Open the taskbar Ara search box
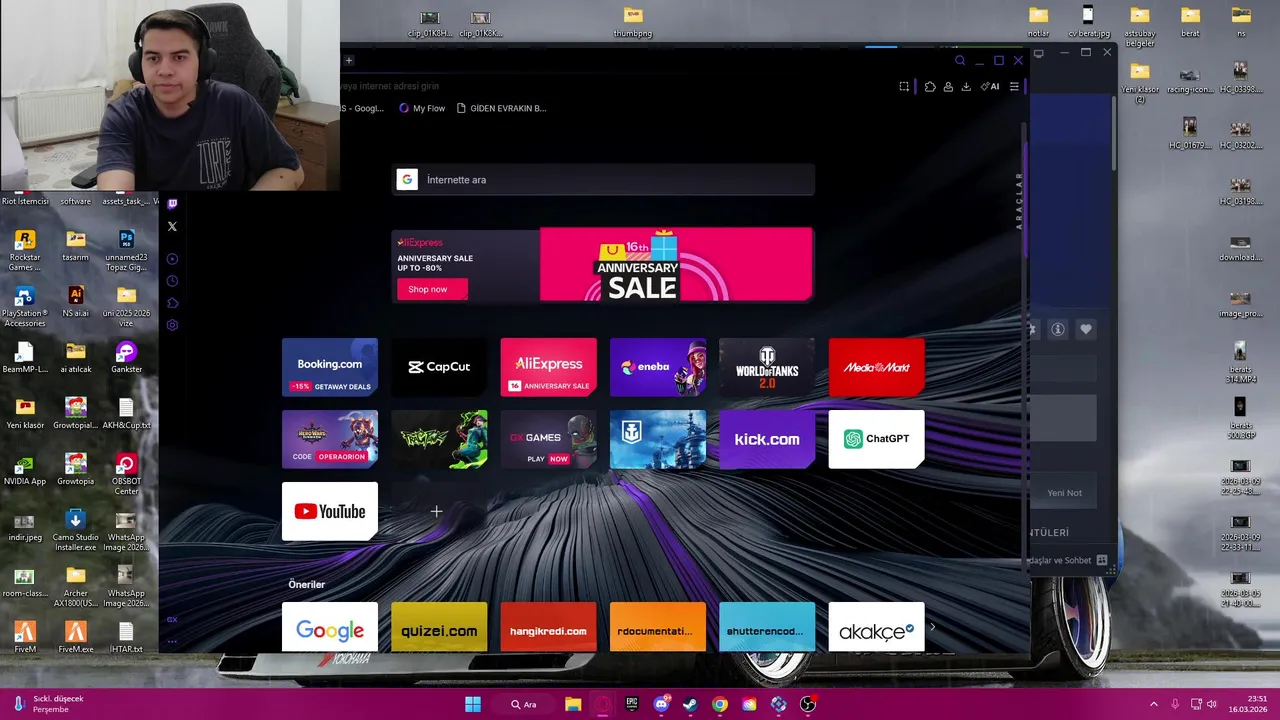Screen dimensions: 1280x720 click(x=524, y=704)
